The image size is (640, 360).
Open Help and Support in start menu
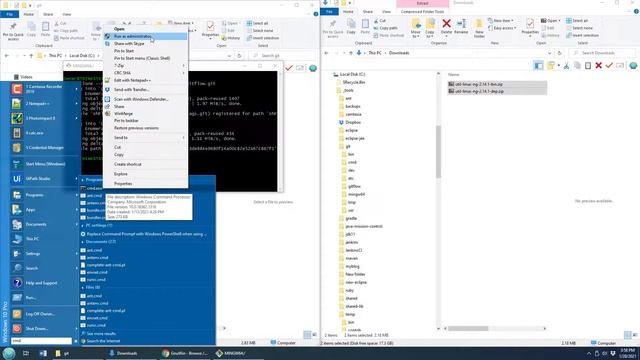click(44, 283)
